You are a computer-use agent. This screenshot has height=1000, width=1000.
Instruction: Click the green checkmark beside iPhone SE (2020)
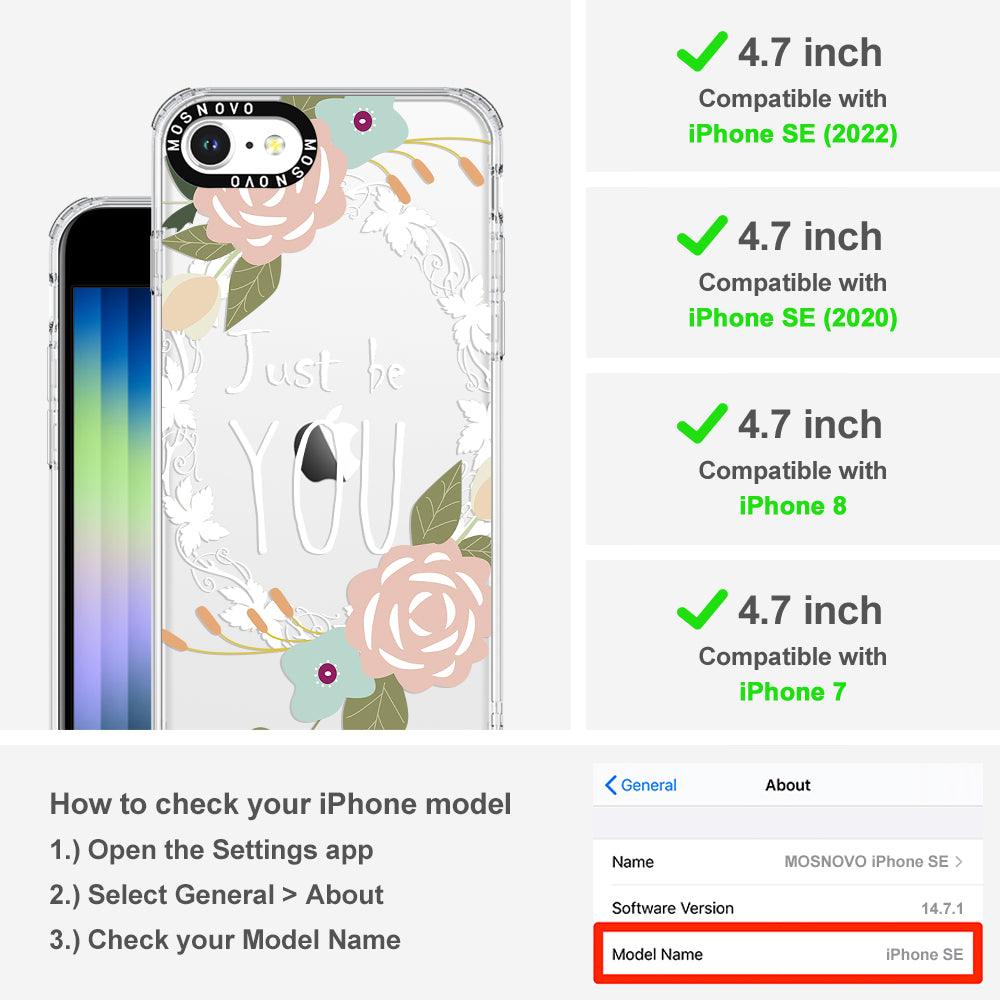702,235
